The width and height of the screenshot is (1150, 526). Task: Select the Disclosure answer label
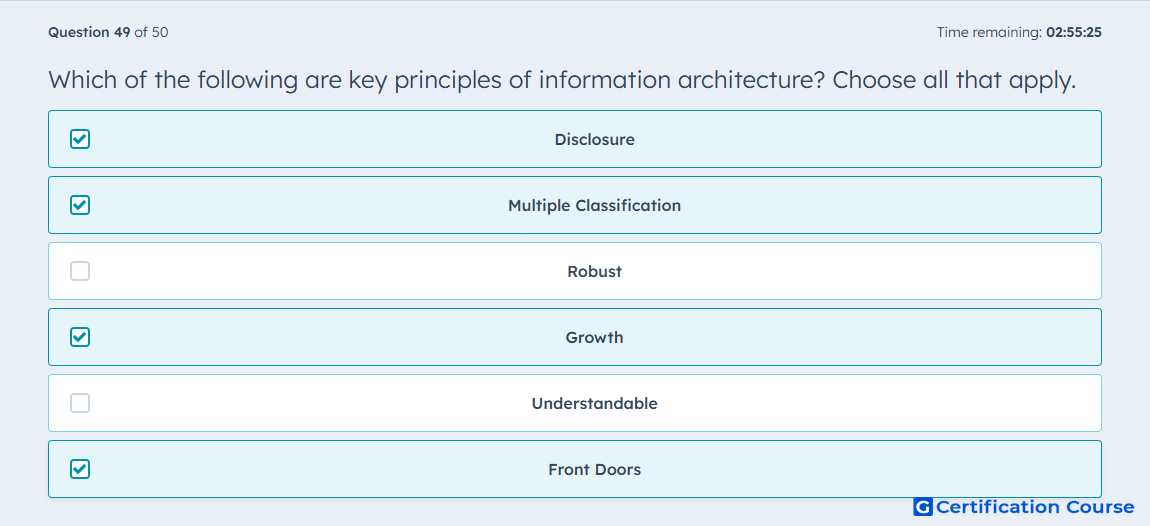595,139
